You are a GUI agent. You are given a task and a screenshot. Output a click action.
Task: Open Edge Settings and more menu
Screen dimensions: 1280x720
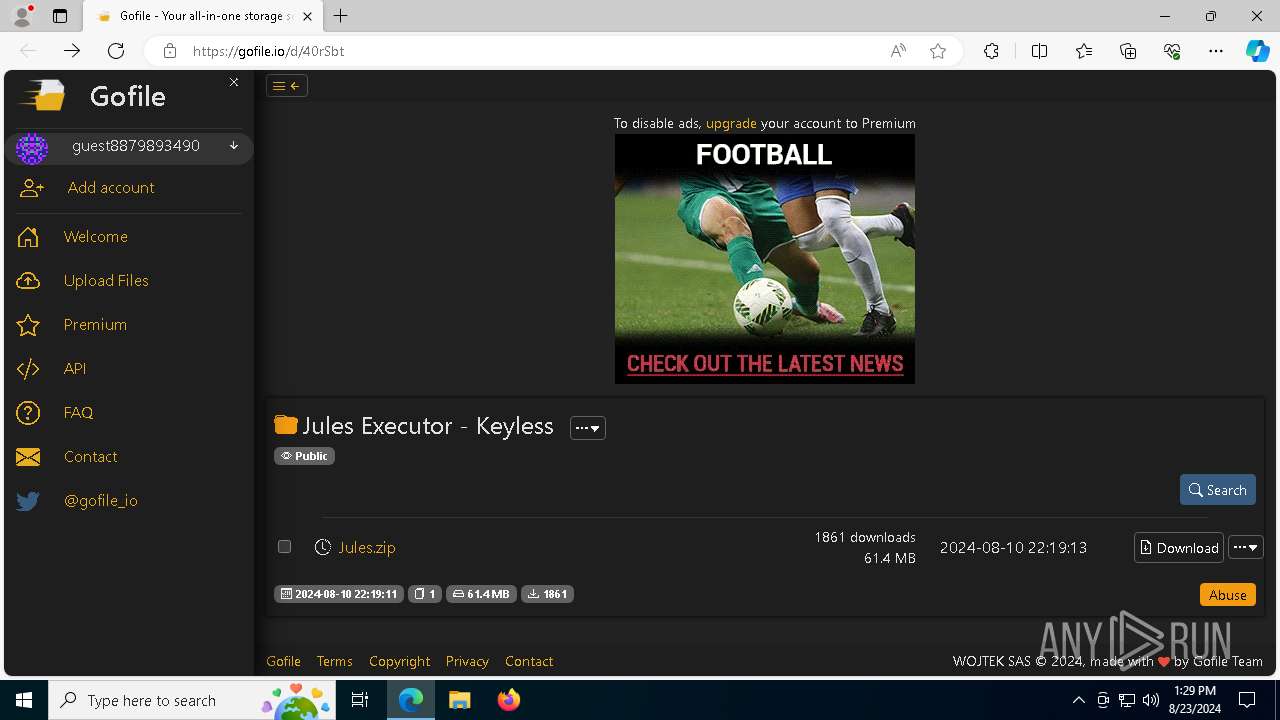click(x=1216, y=51)
